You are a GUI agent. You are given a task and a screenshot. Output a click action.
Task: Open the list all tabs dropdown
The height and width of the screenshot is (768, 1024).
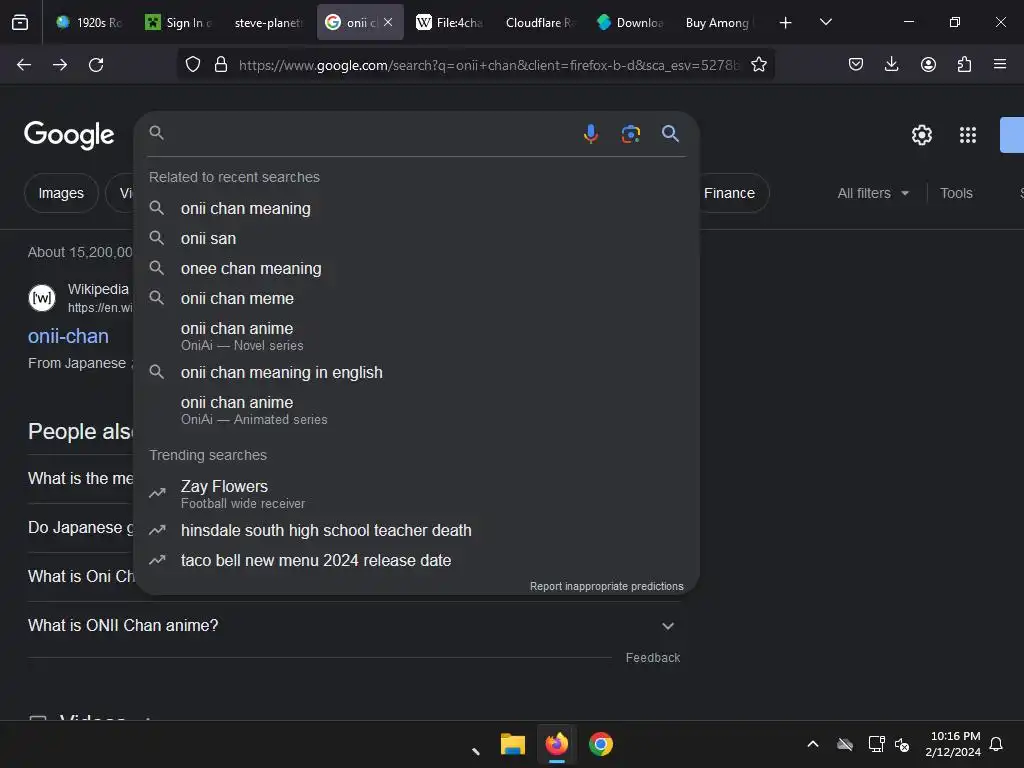[x=825, y=22]
